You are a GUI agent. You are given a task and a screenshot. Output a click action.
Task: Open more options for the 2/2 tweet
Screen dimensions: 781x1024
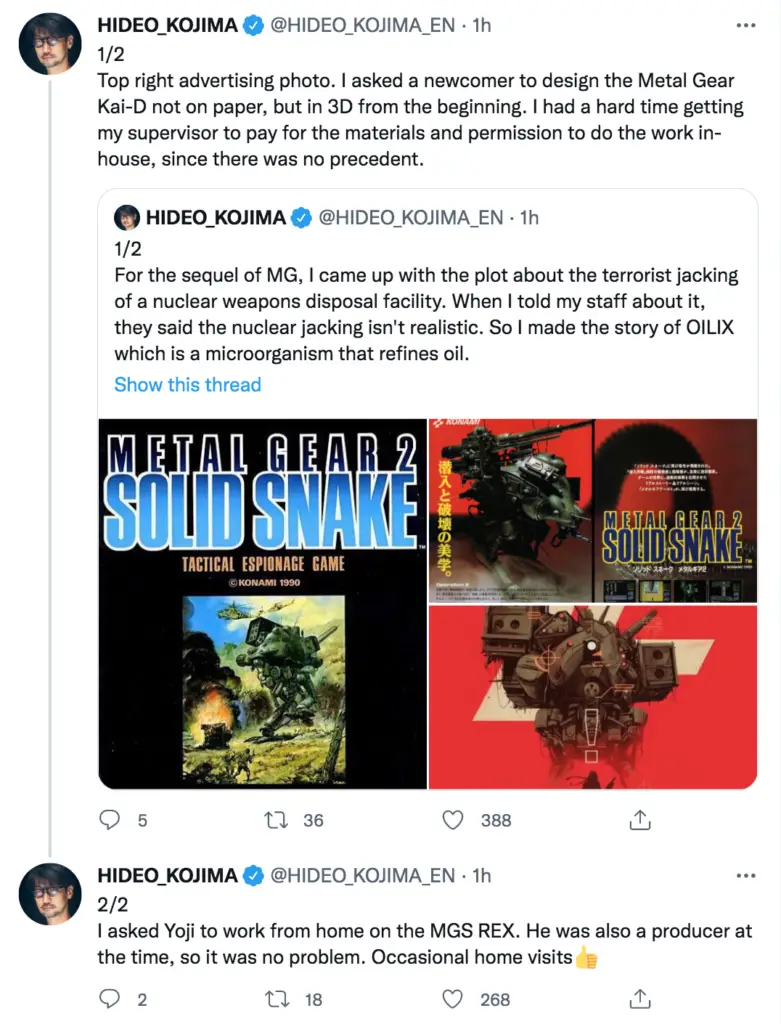coord(745,876)
